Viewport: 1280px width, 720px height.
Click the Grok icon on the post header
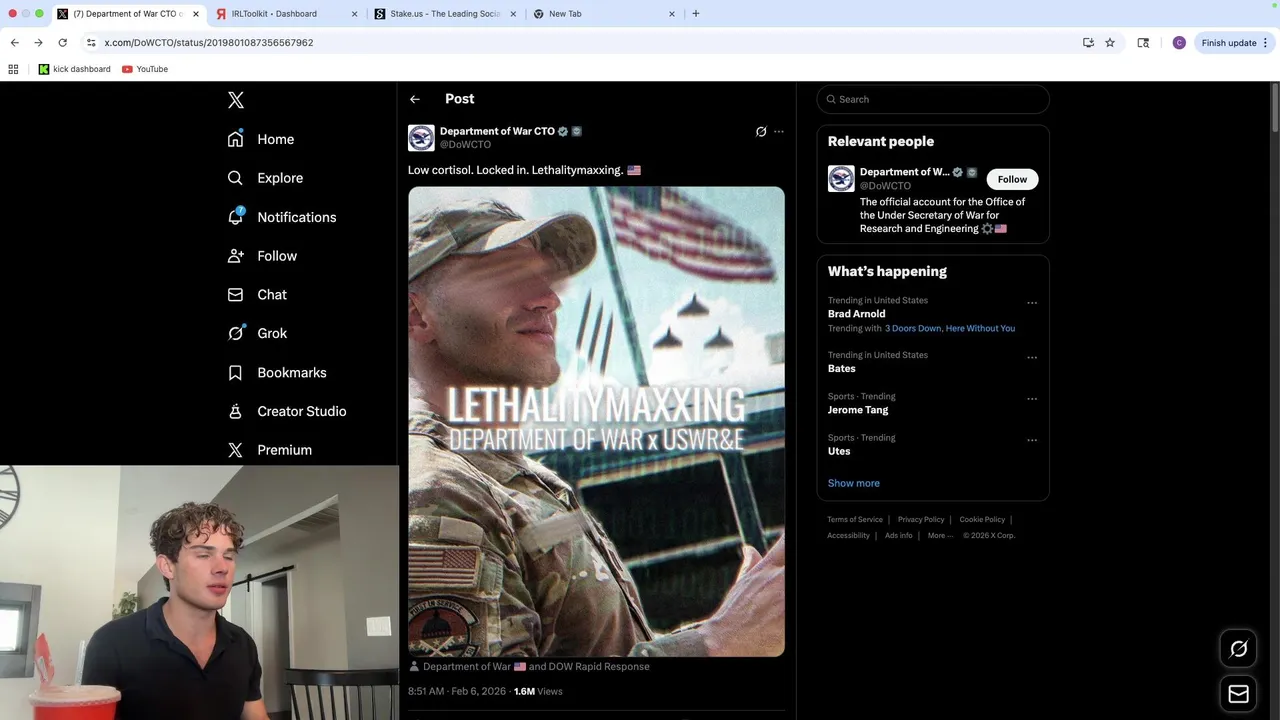pyautogui.click(x=761, y=131)
